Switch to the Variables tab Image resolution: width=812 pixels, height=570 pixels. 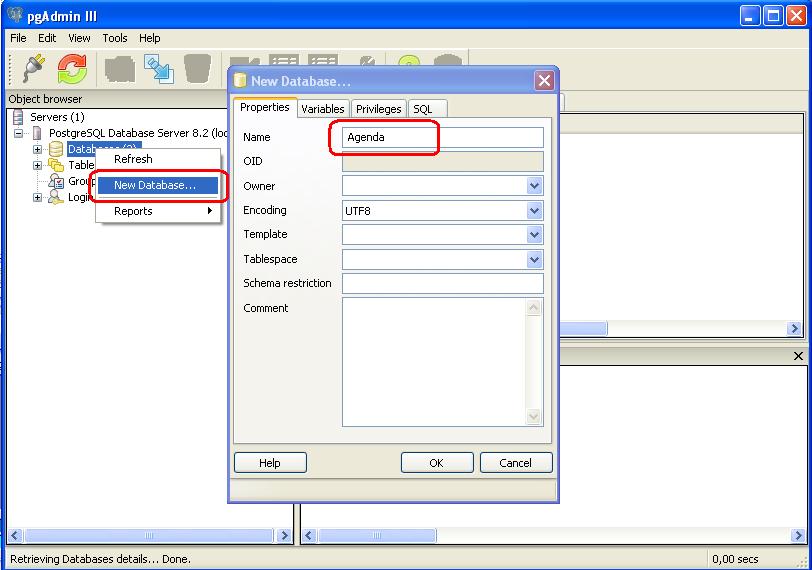(323, 109)
